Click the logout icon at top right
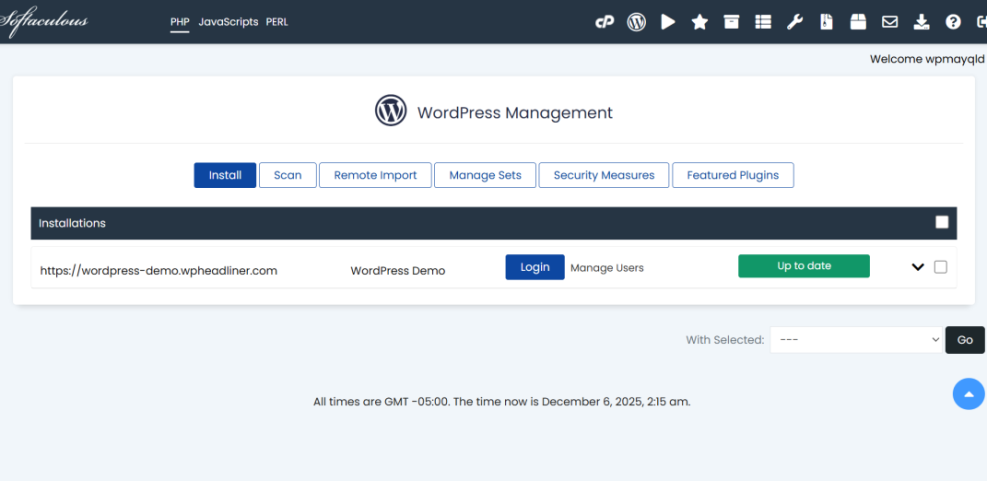Screen dimensions: 987x481 pos(981,22)
